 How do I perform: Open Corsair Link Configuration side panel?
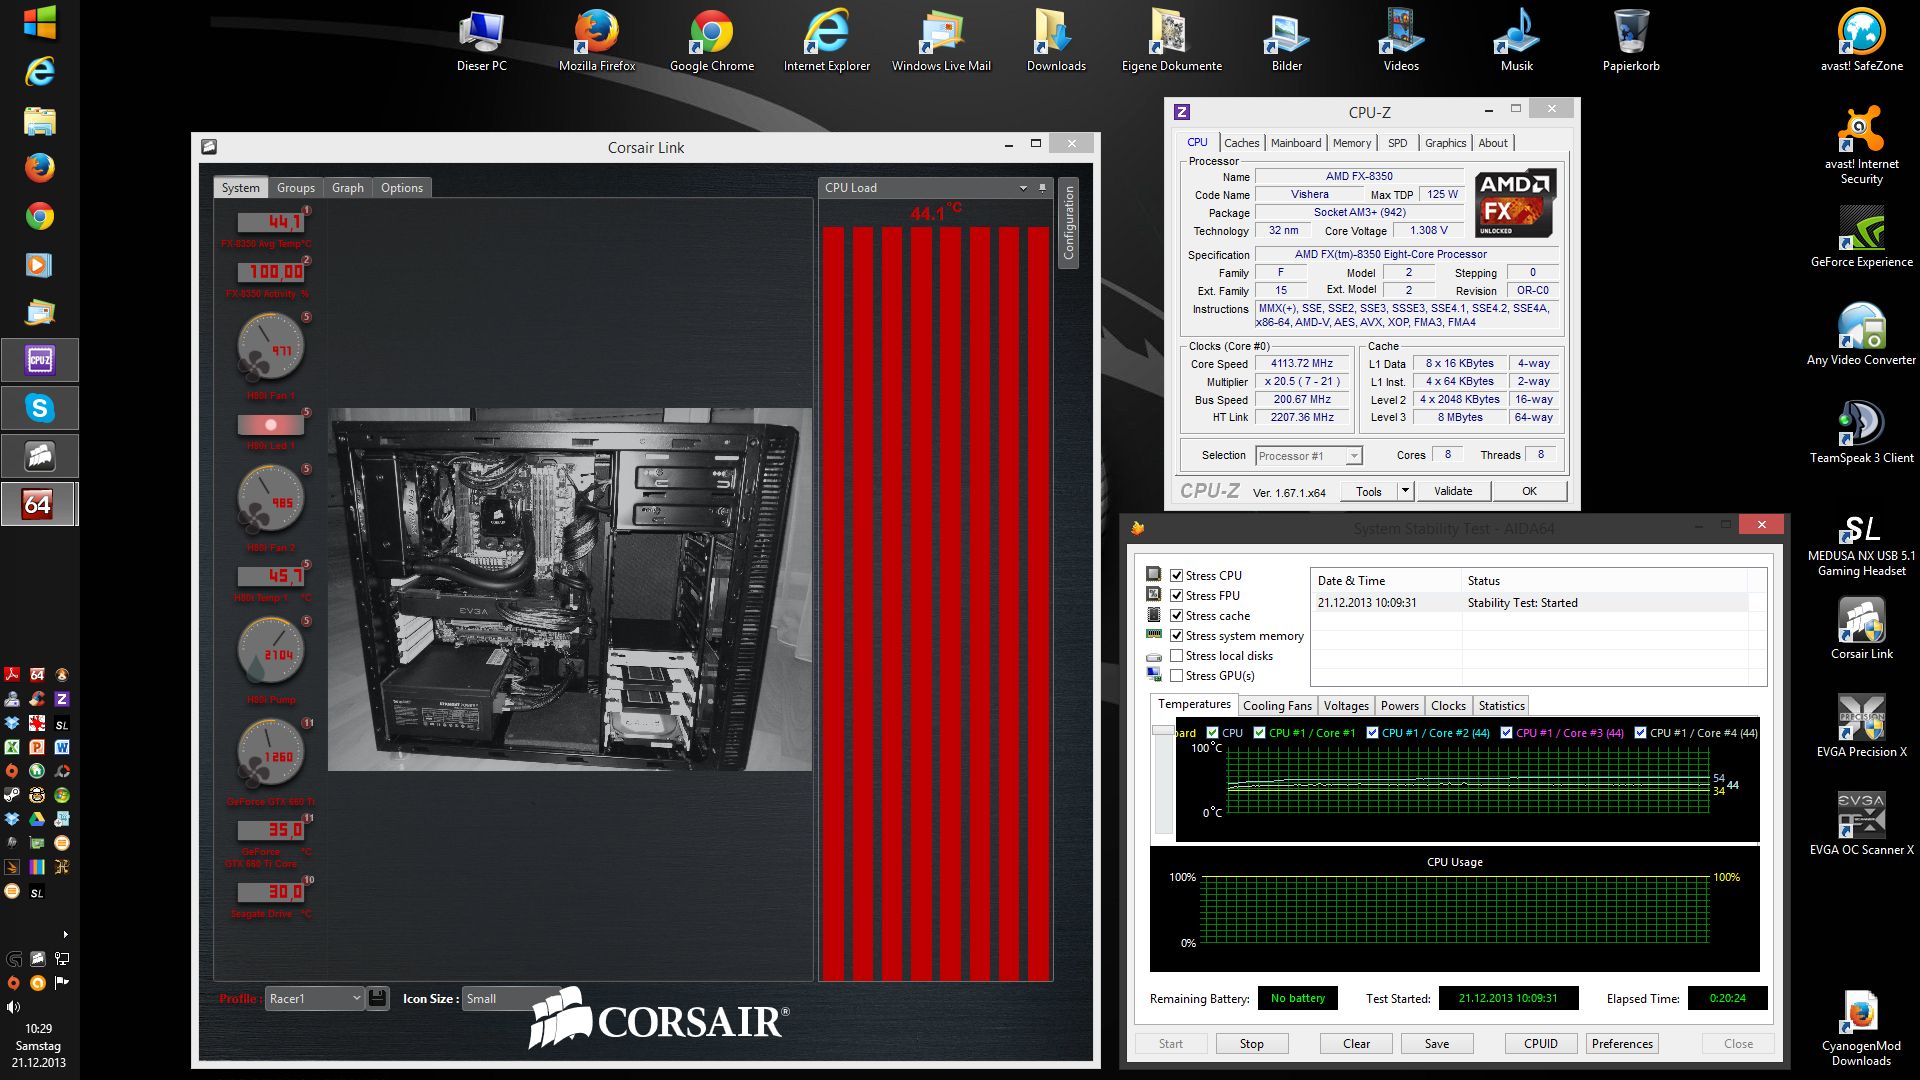[x=1068, y=223]
